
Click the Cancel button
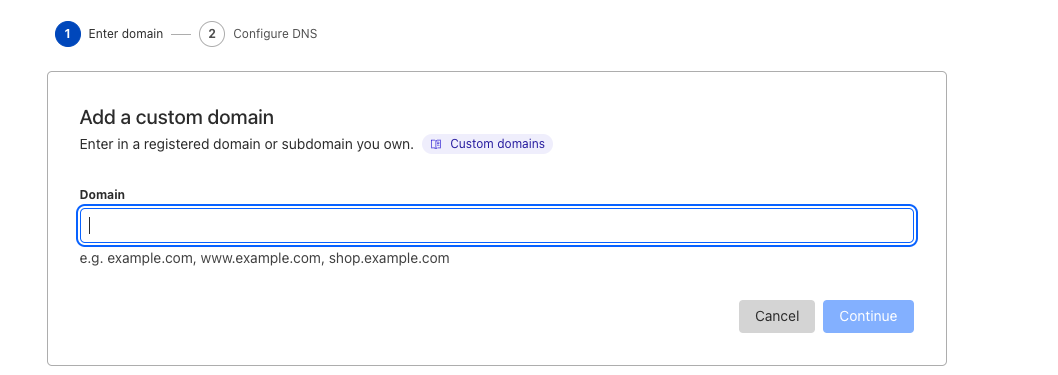(x=777, y=316)
